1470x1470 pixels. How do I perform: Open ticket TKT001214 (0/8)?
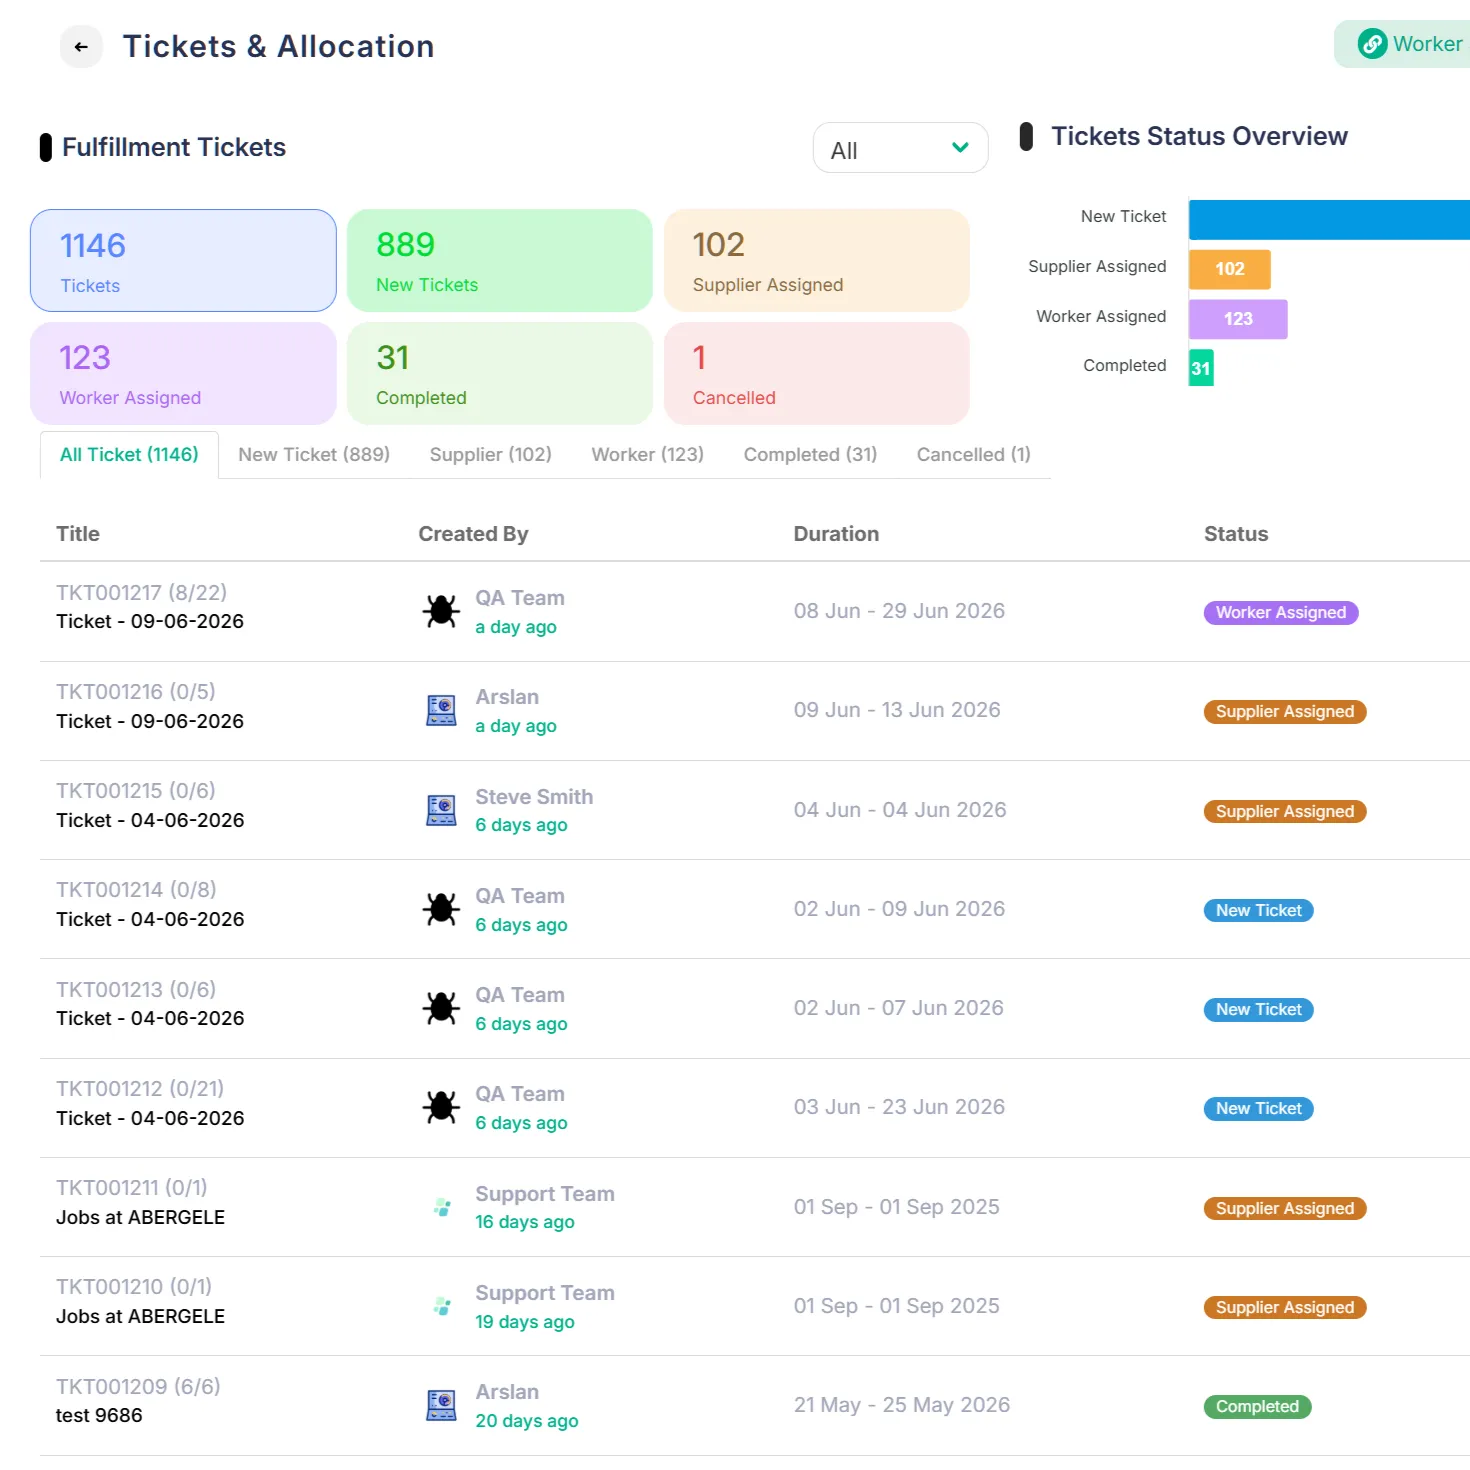tap(136, 890)
